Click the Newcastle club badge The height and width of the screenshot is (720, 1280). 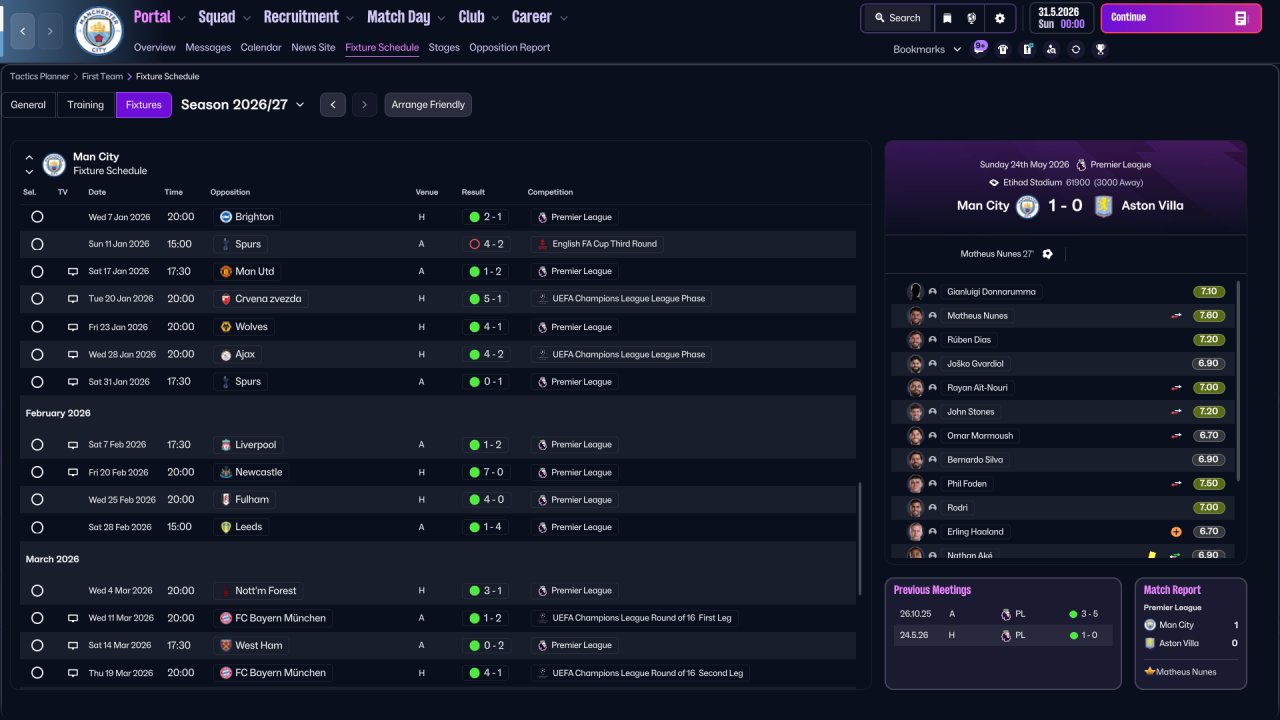226,472
